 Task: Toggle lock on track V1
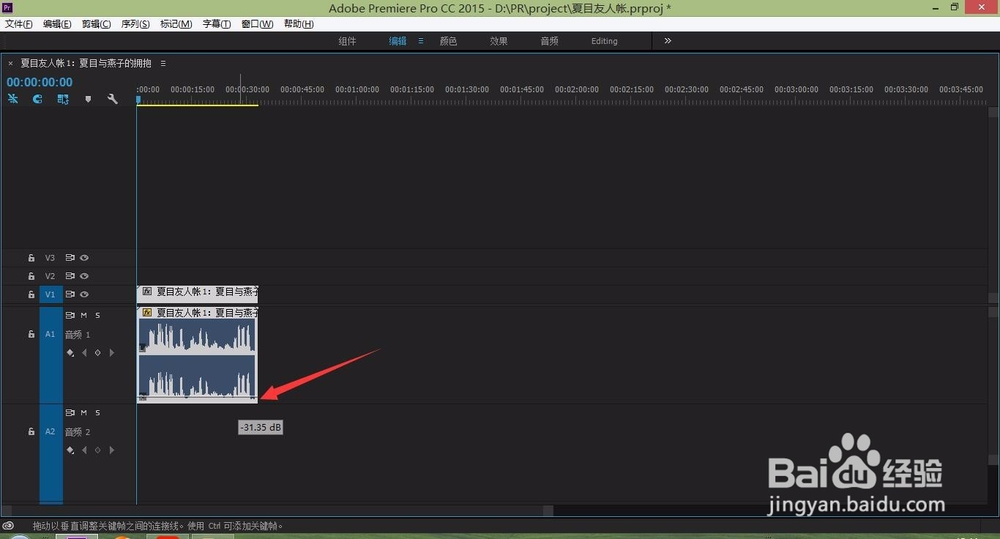pos(31,294)
